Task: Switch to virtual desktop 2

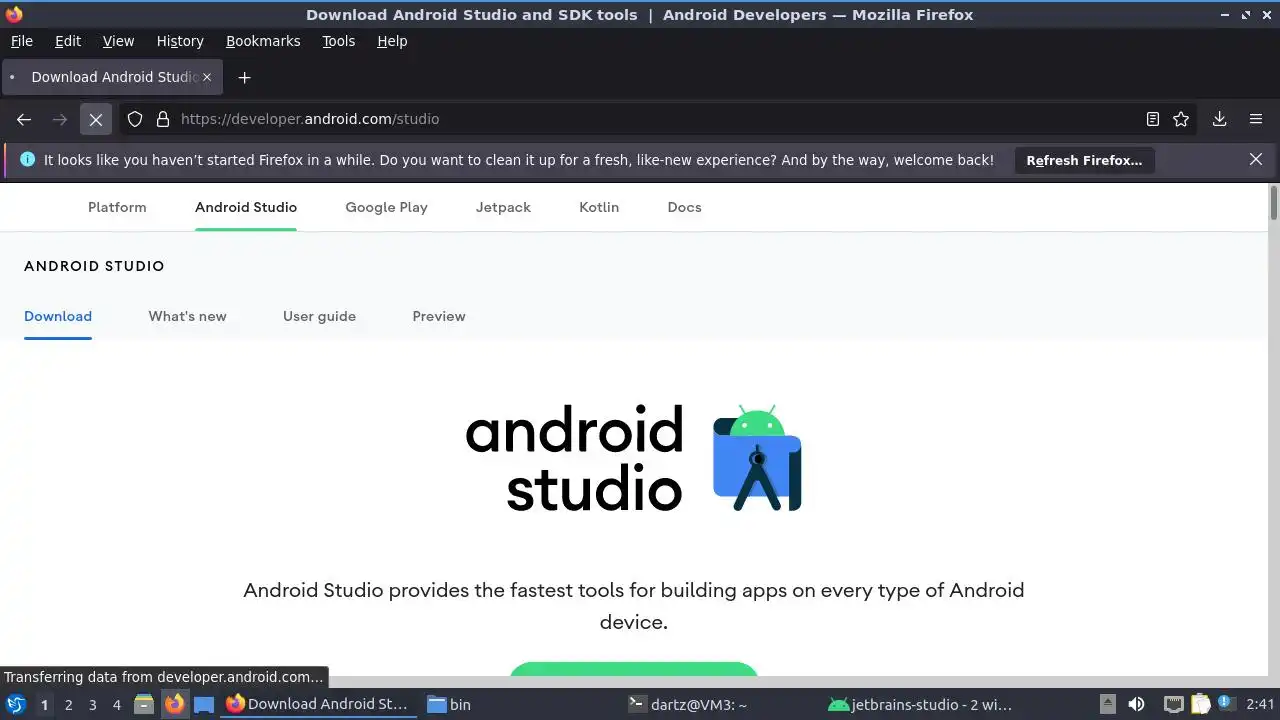Action: 68,704
